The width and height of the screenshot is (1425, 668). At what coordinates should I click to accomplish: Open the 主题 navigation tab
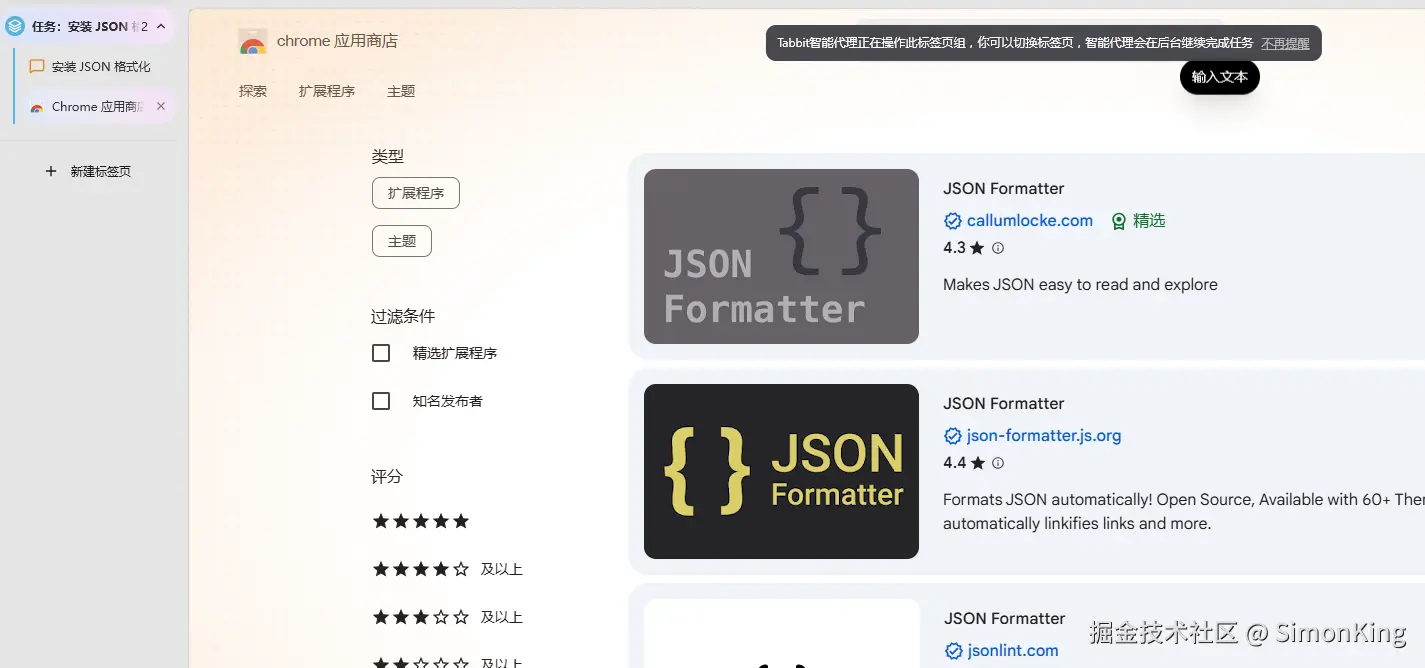point(401,91)
